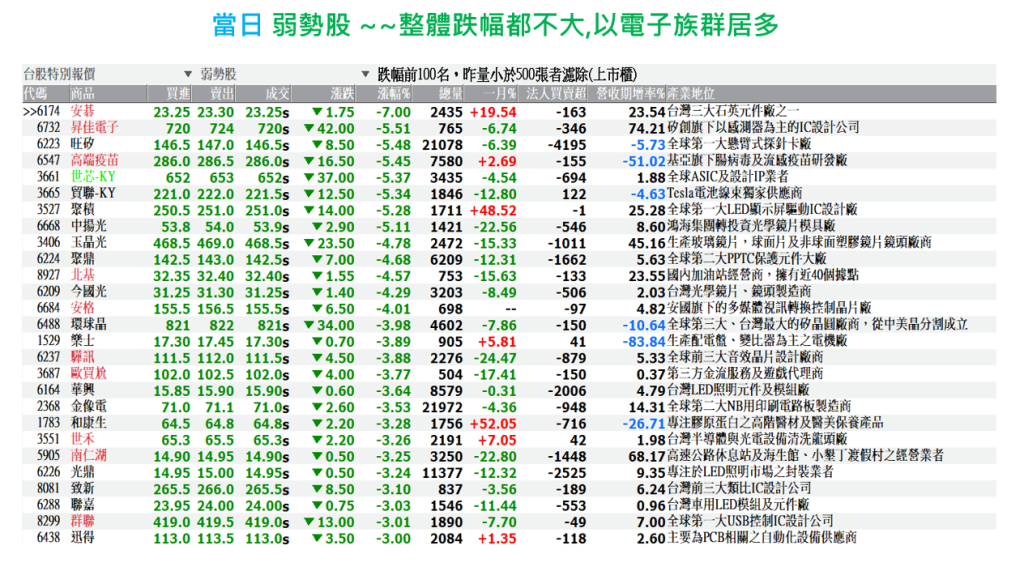
Task: Click the 法人買賣超 column header
Action: point(556,93)
